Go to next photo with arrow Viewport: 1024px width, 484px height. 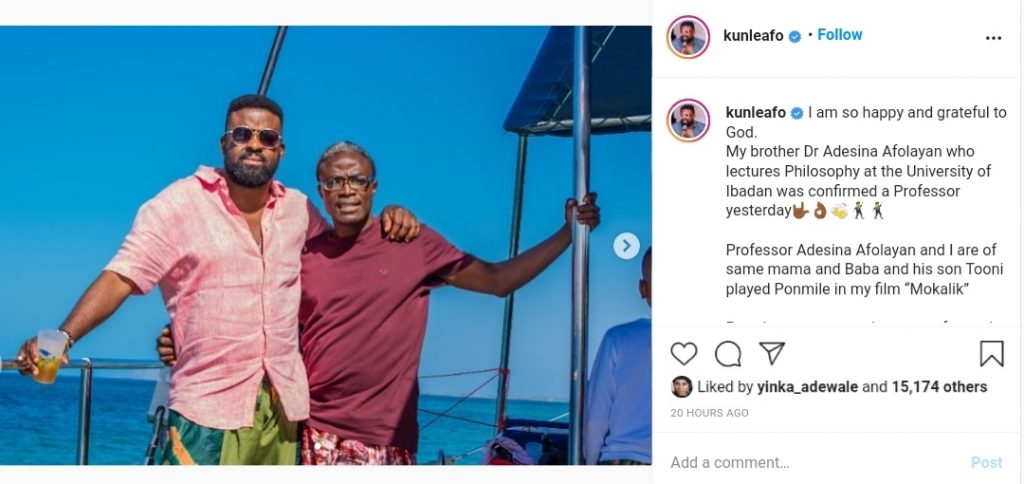click(626, 245)
